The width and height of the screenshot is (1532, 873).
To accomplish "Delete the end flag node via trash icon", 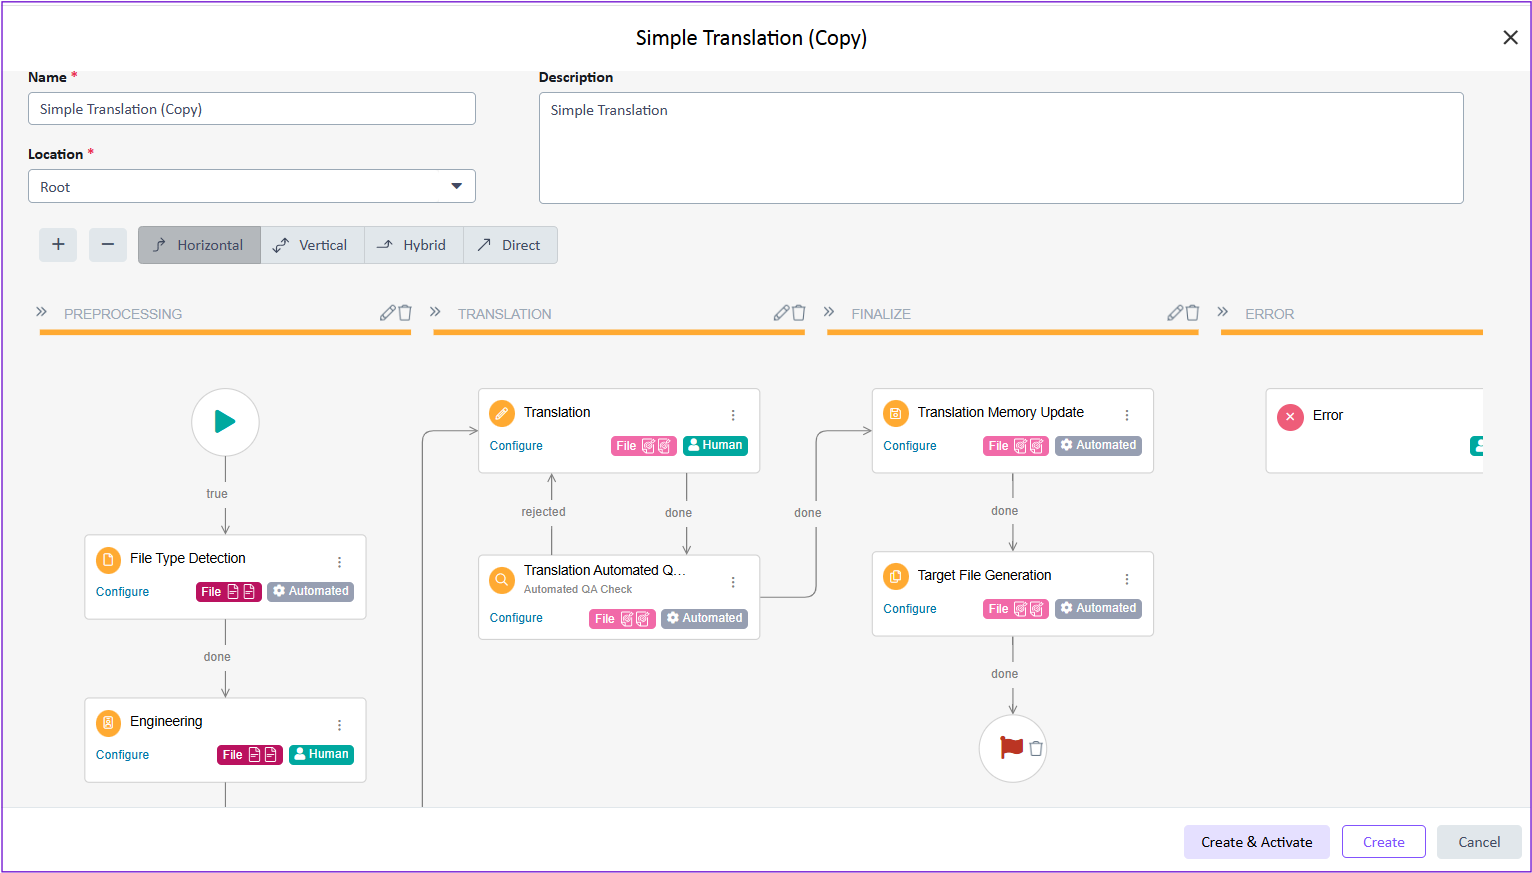I will pos(1036,748).
